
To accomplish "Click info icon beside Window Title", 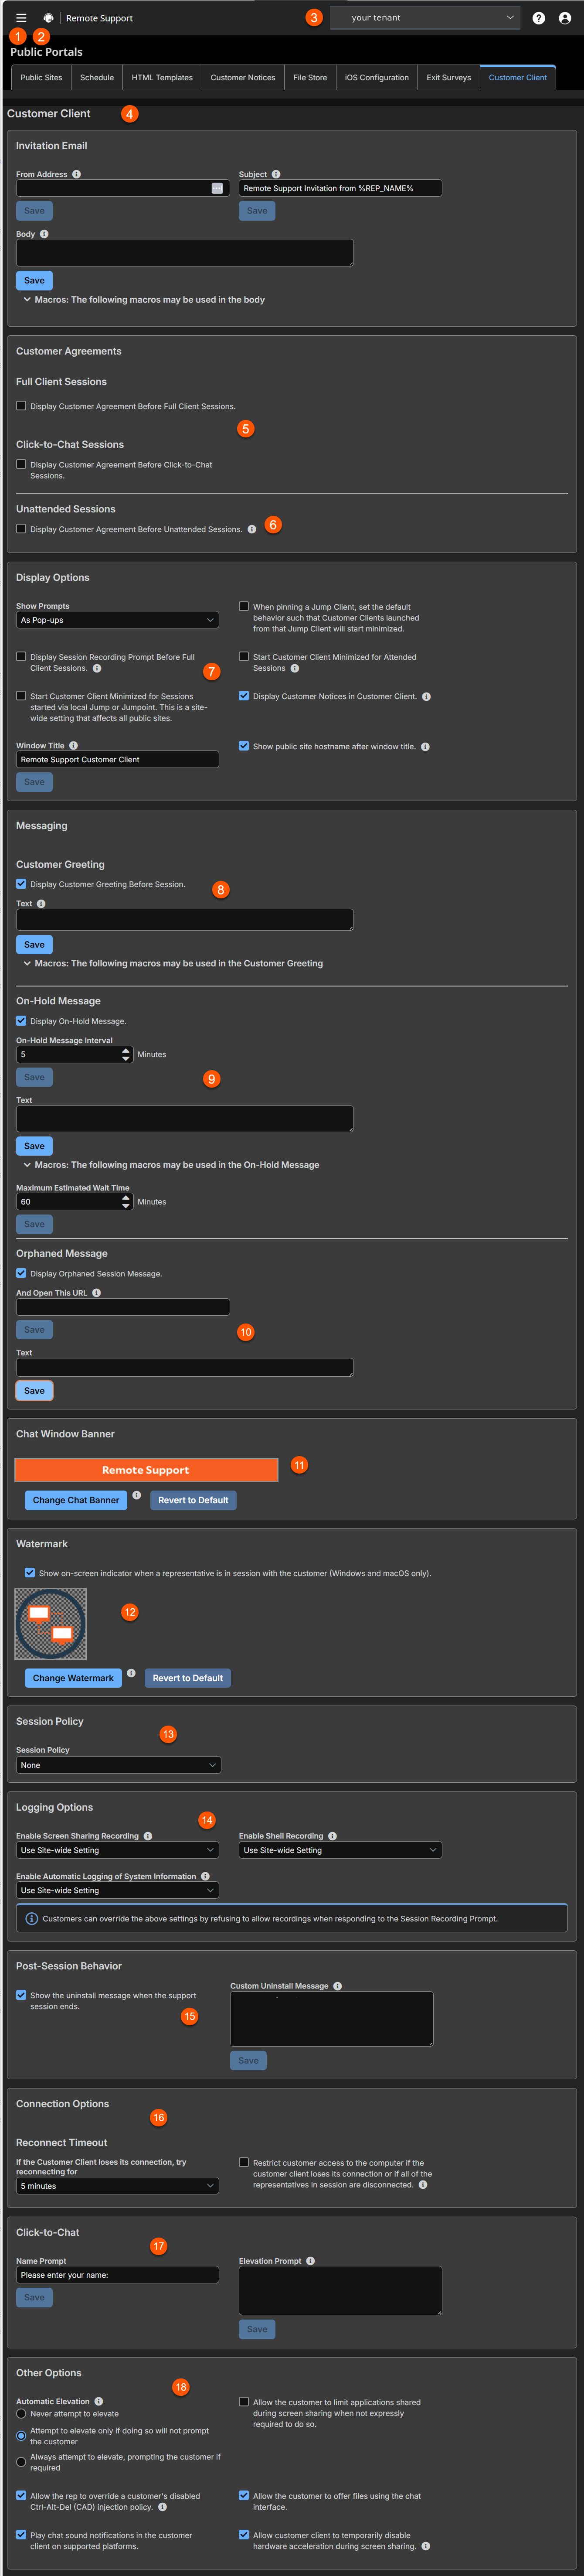I will [73, 745].
